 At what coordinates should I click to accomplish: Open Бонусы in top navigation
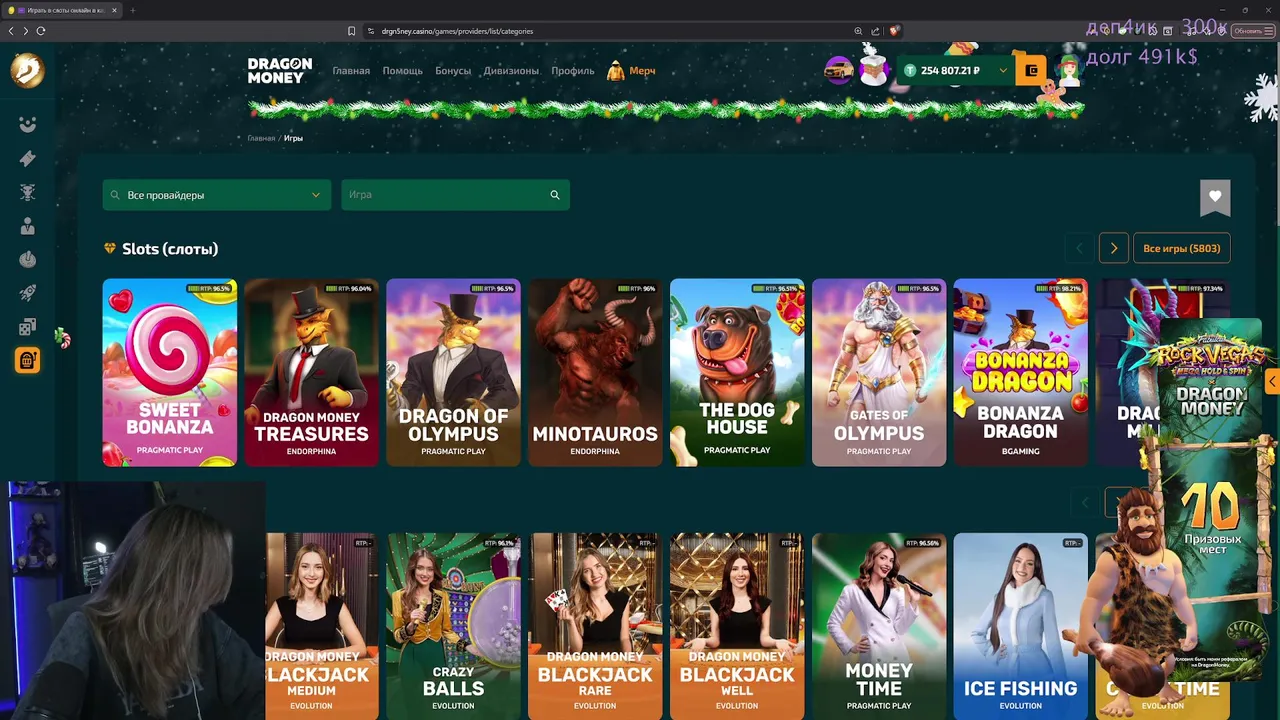(453, 71)
